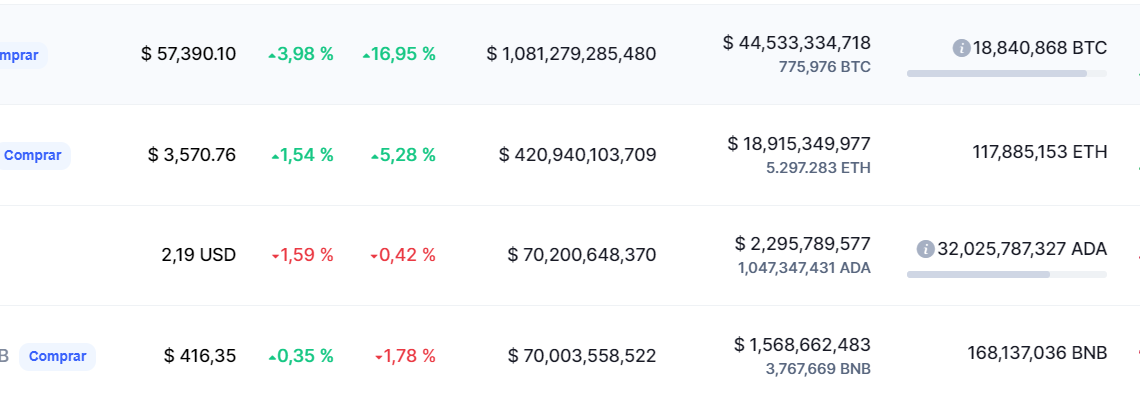Image resolution: width=1140 pixels, height=401 pixels.
Task: Click the Cardano price 2,19 USD
Action: point(198,255)
